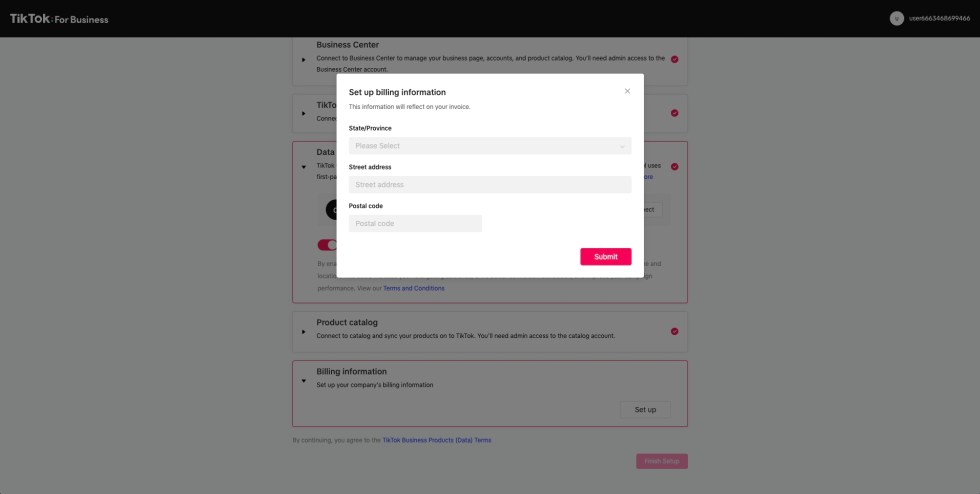Submit the billing information form
The width and height of the screenshot is (980, 494).
click(605, 257)
